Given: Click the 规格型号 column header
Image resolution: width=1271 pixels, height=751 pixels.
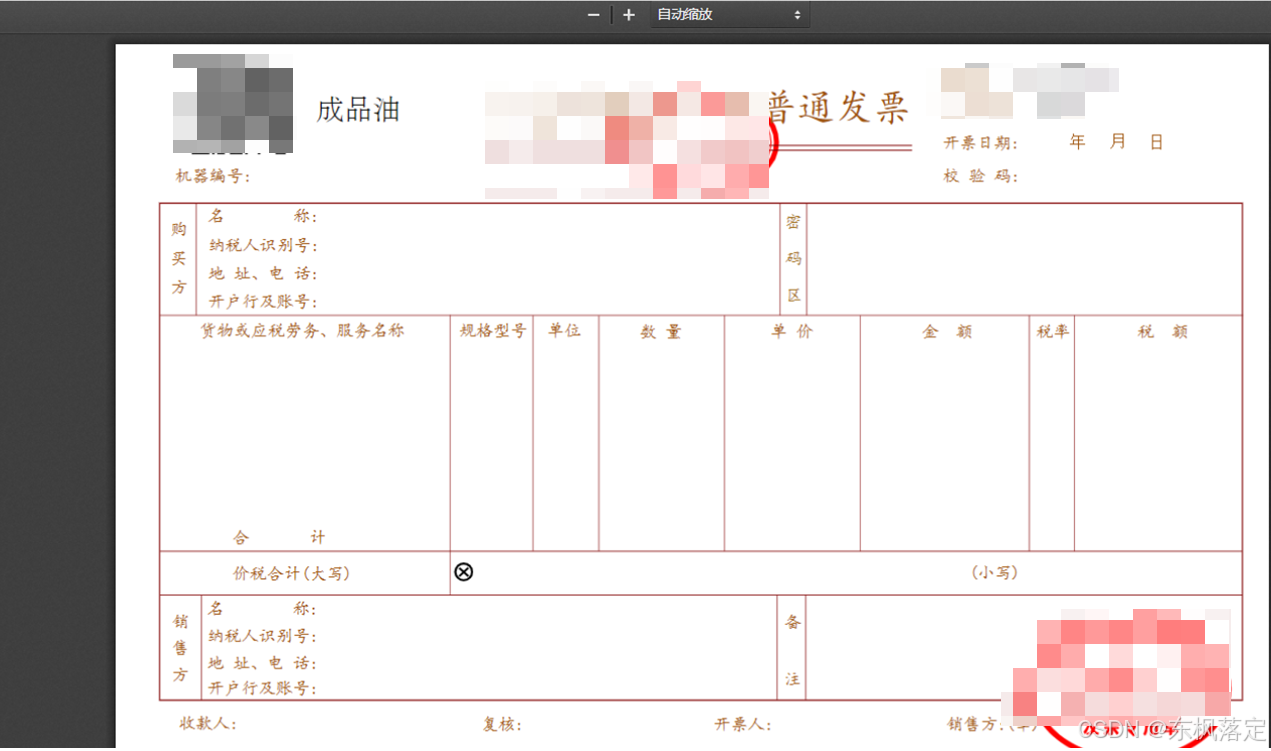Looking at the screenshot, I should (492, 331).
